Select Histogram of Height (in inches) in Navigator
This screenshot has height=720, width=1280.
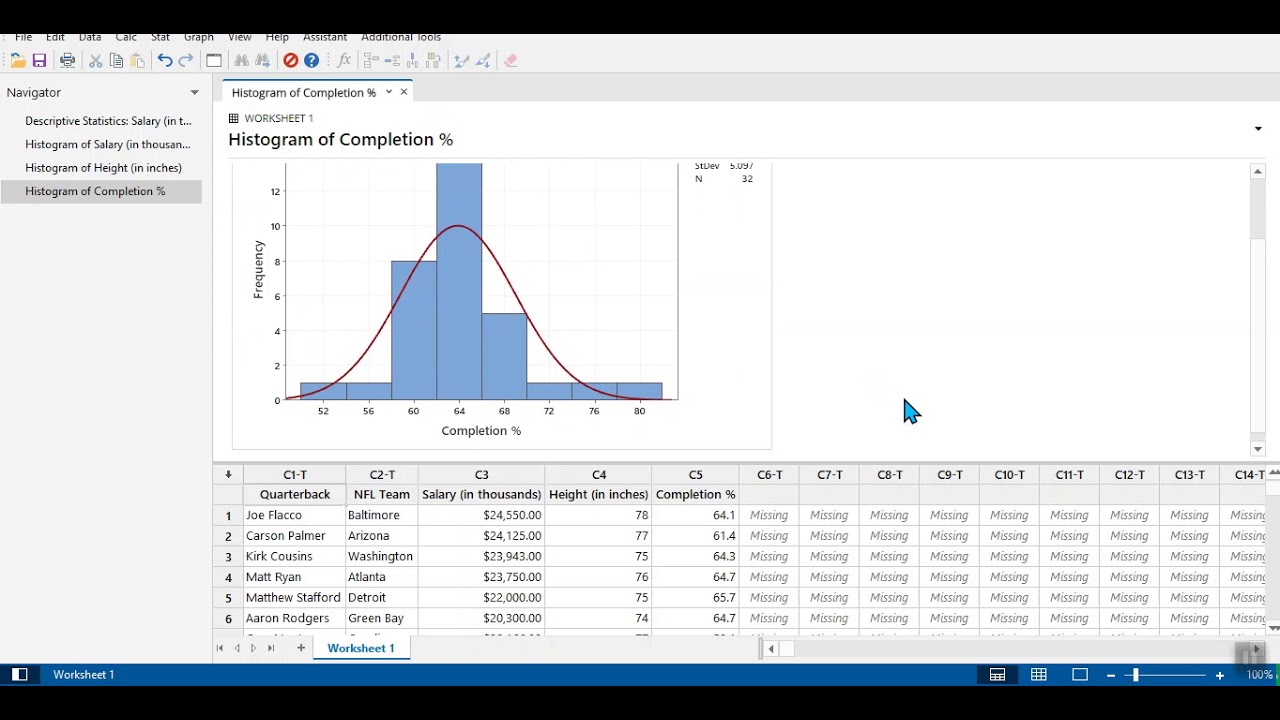point(103,168)
